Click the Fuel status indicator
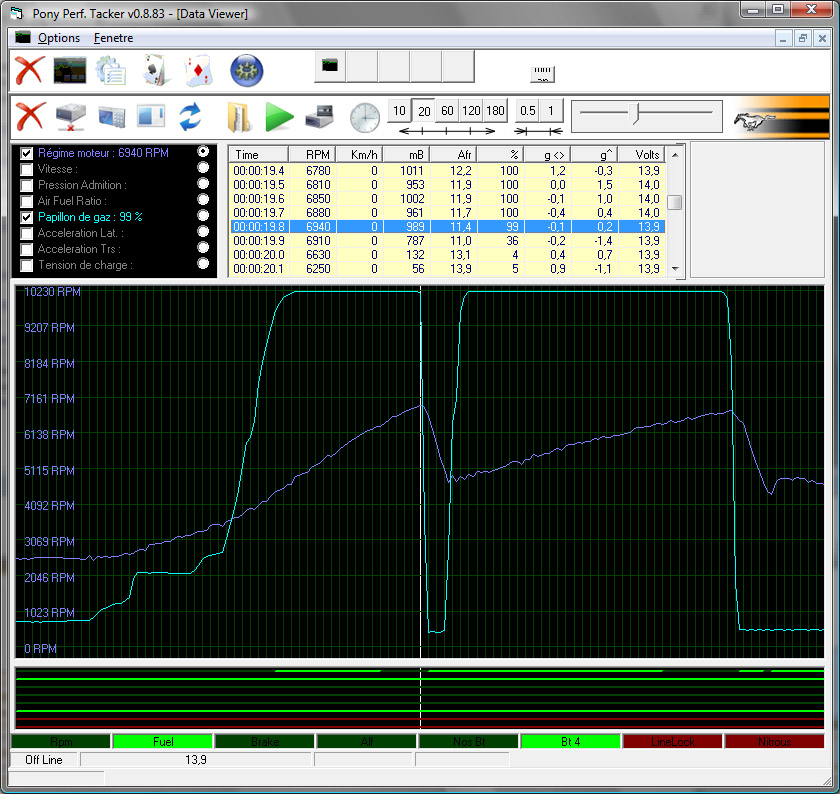 [163, 741]
